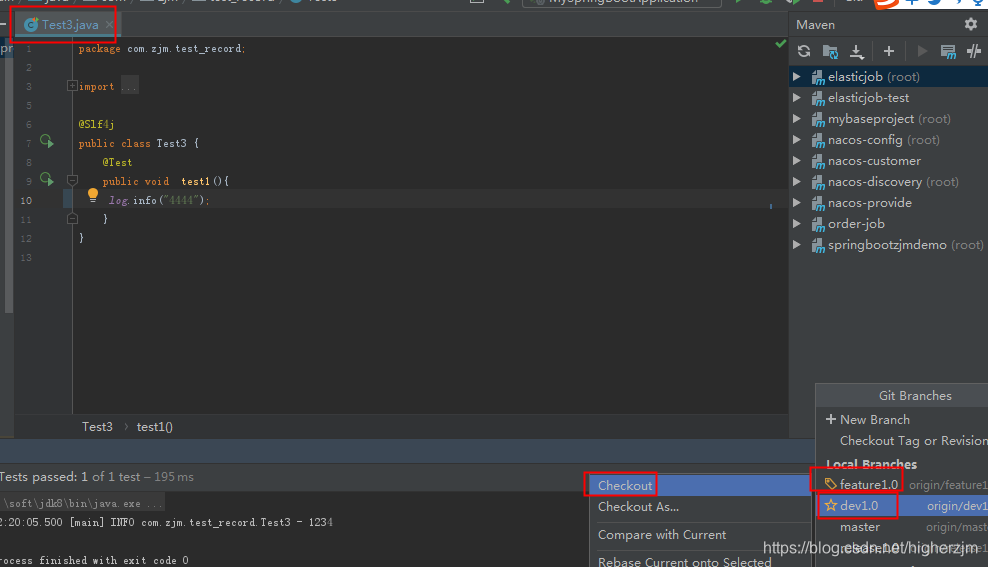
Task: Click Tests passed status text
Action: pyautogui.click(x=97, y=476)
